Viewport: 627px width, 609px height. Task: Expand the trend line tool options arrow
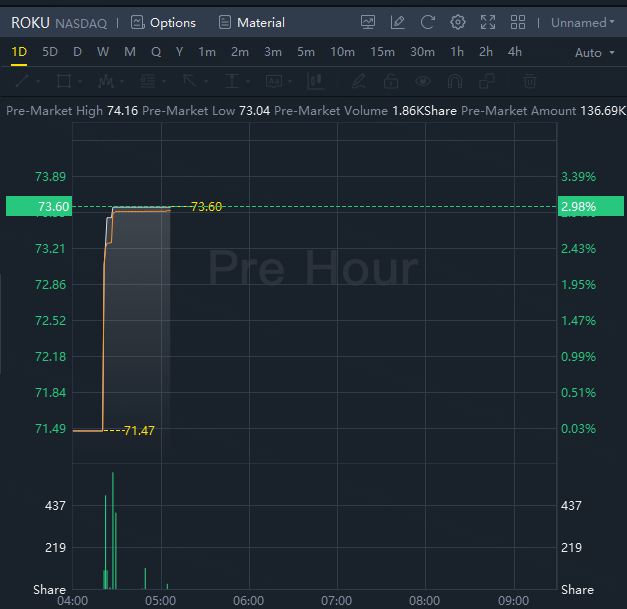(x=38, y=81)
